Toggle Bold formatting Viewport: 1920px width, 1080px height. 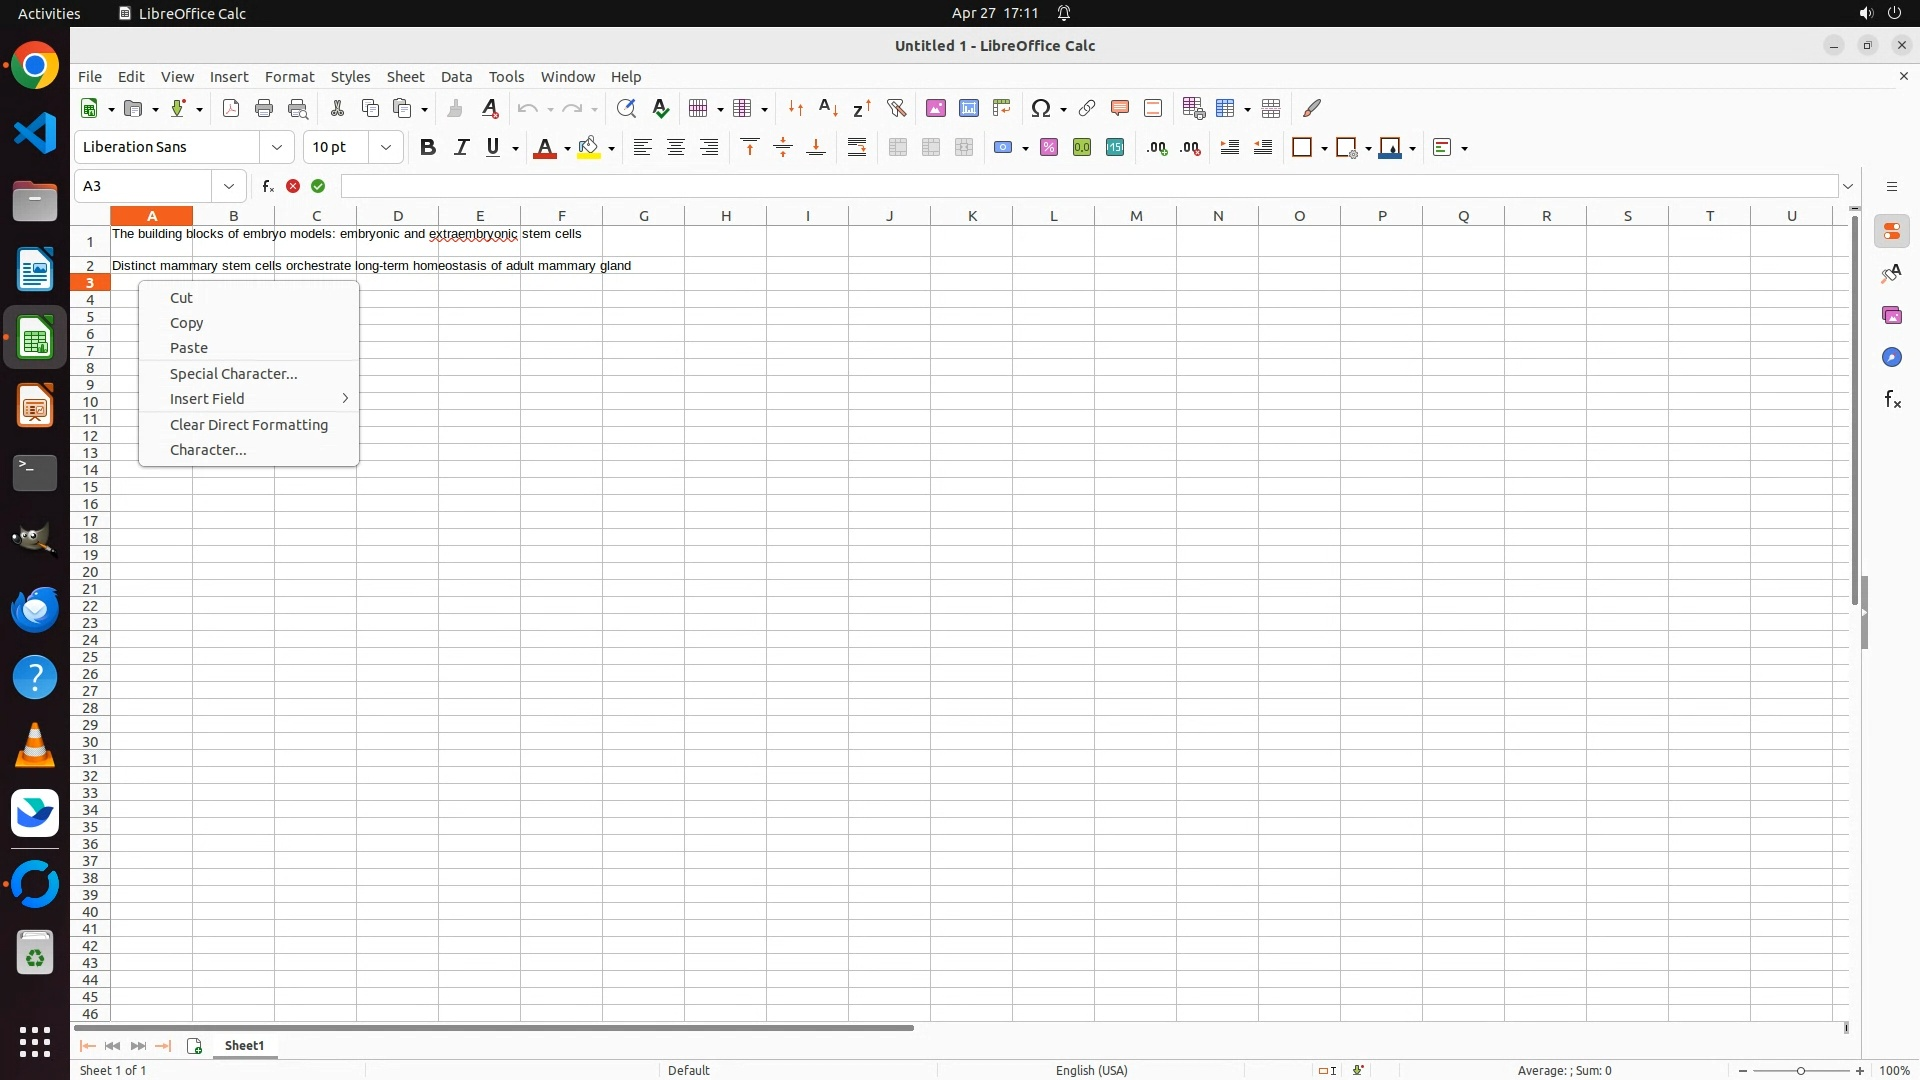428,148
